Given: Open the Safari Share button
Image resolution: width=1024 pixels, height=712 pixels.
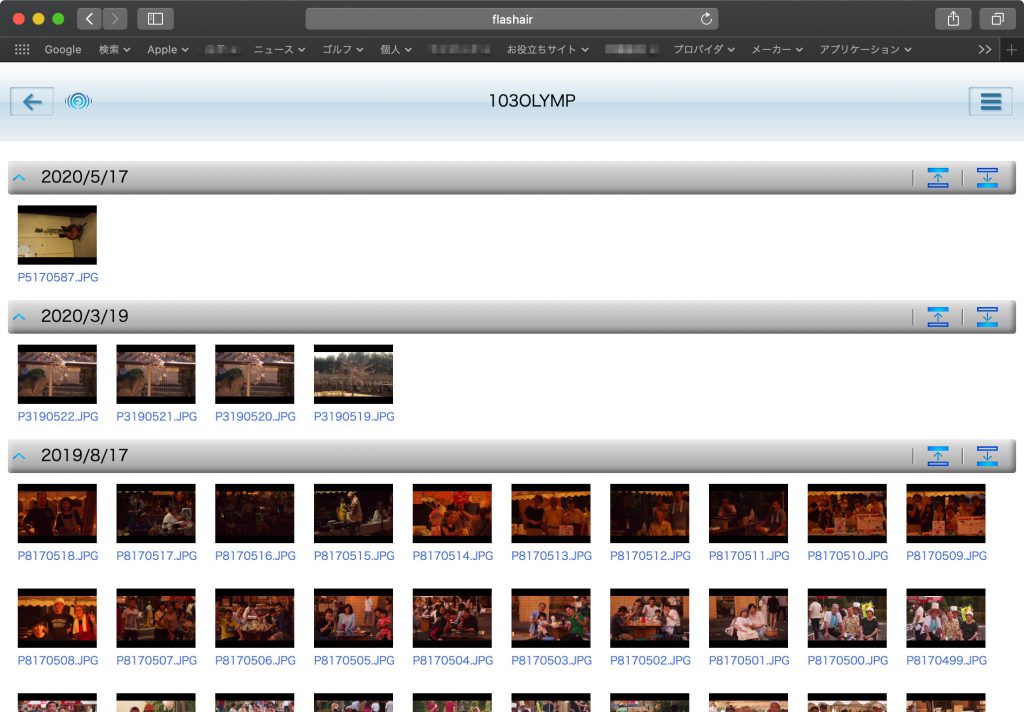Looking at the screenshot, I should pyautogui.click(x=952, y=19).
